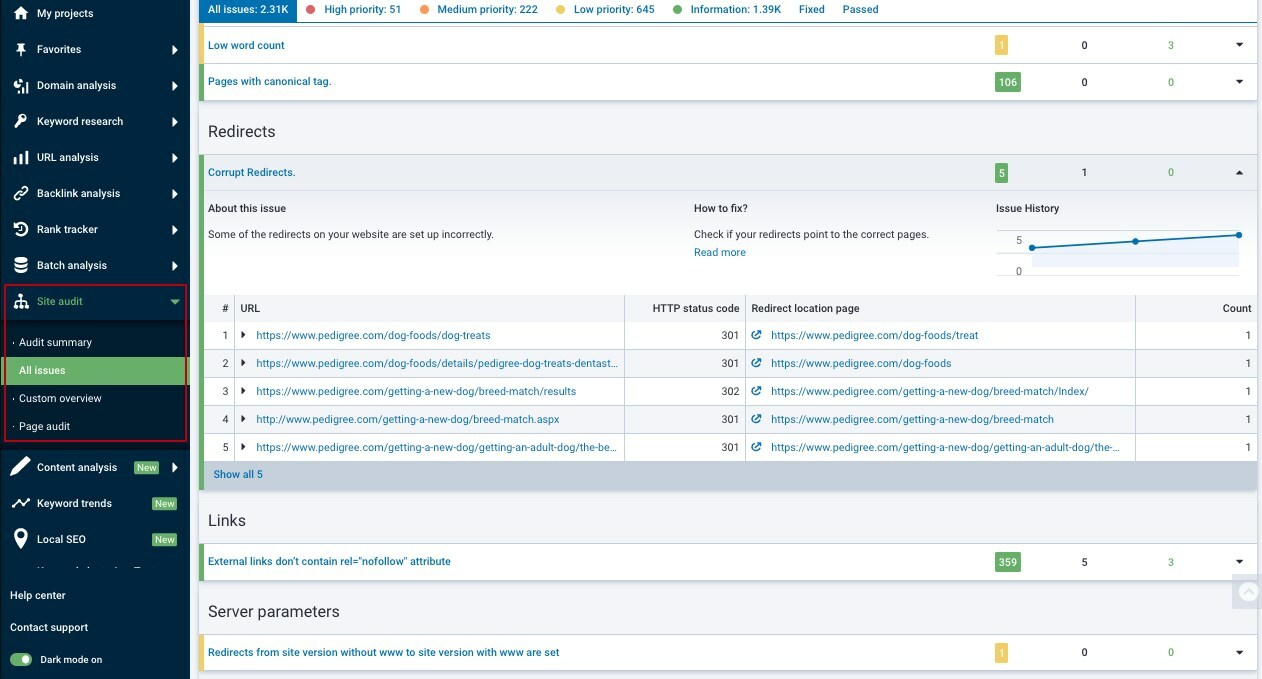The height and width of the screenshot is (679, 1262).
Task: Expand Pages with canonical tag row arrow
Action: (x=1240, y=81)
